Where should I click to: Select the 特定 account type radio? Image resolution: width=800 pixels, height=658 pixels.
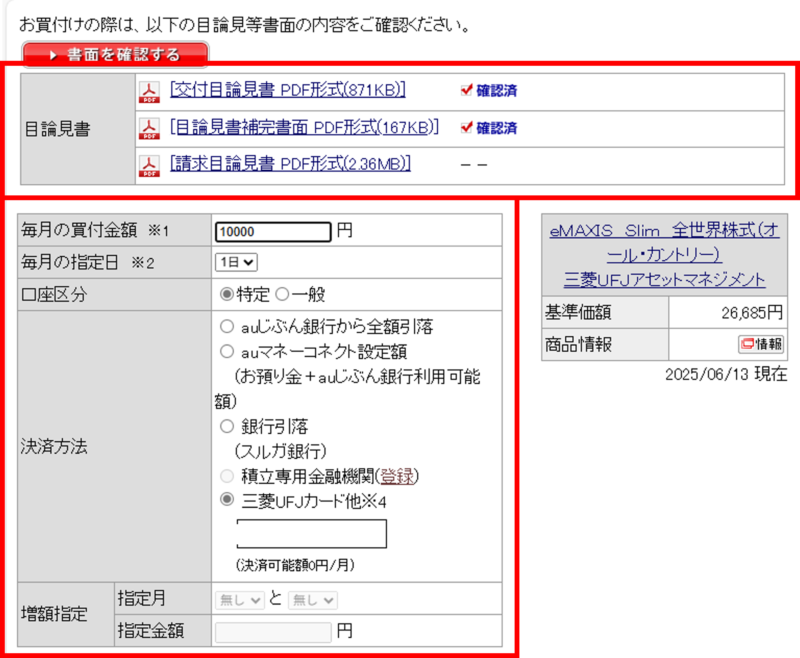[227, 294]
